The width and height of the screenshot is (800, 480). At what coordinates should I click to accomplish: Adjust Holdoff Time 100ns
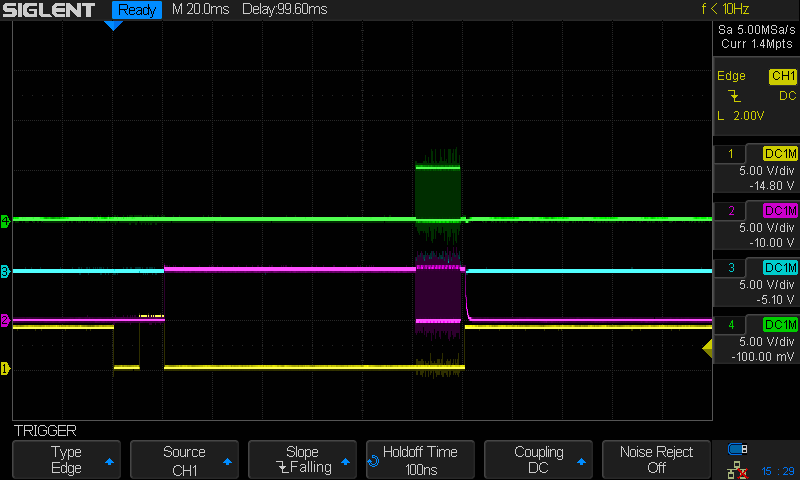(420, 460)
